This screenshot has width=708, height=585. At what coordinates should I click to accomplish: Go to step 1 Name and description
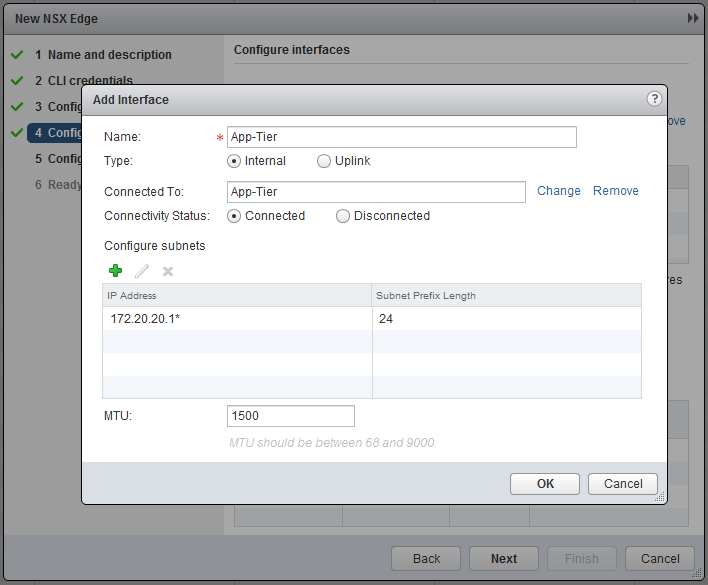[x=109, y=55]
